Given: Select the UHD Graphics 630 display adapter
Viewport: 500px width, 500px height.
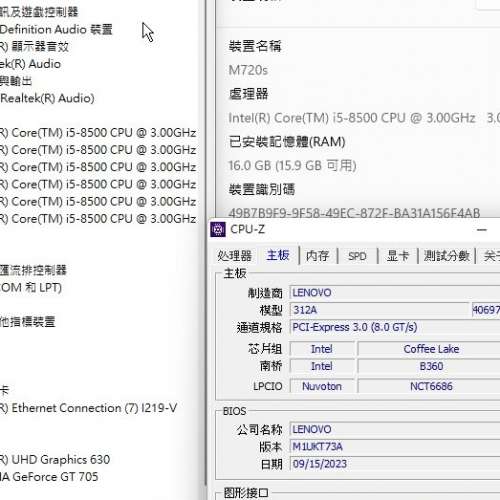Looking at the screenshot, I should (55, 460).
